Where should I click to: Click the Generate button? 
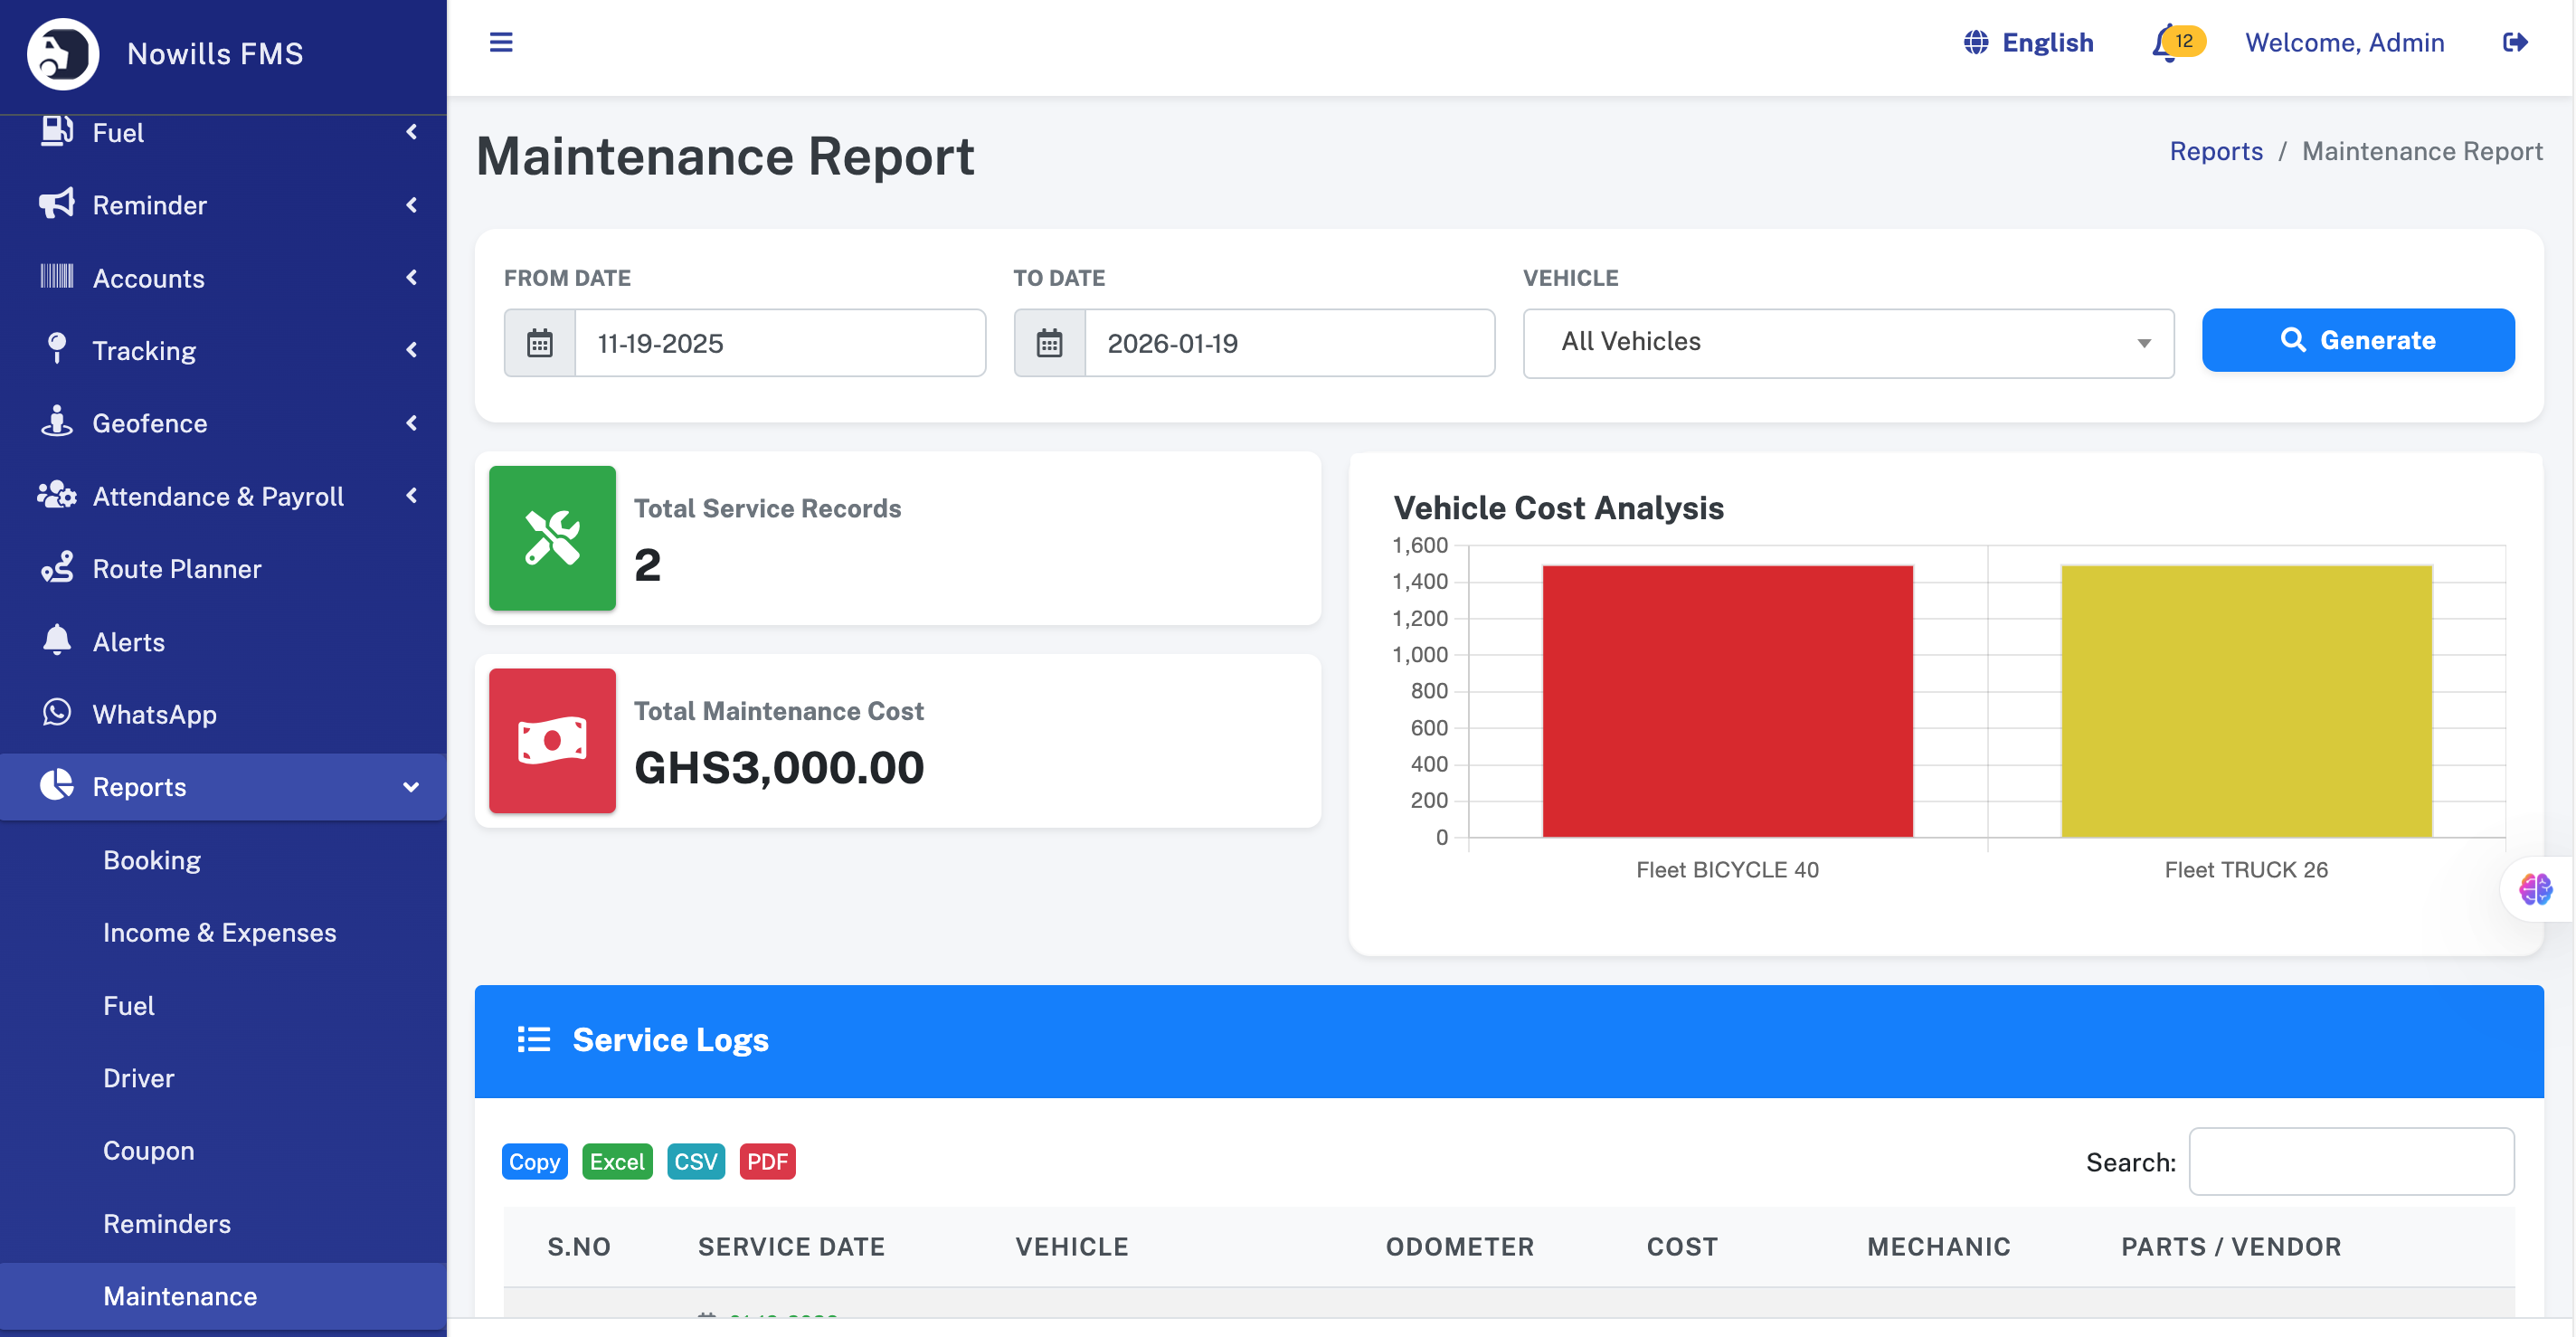[2357, 340]
